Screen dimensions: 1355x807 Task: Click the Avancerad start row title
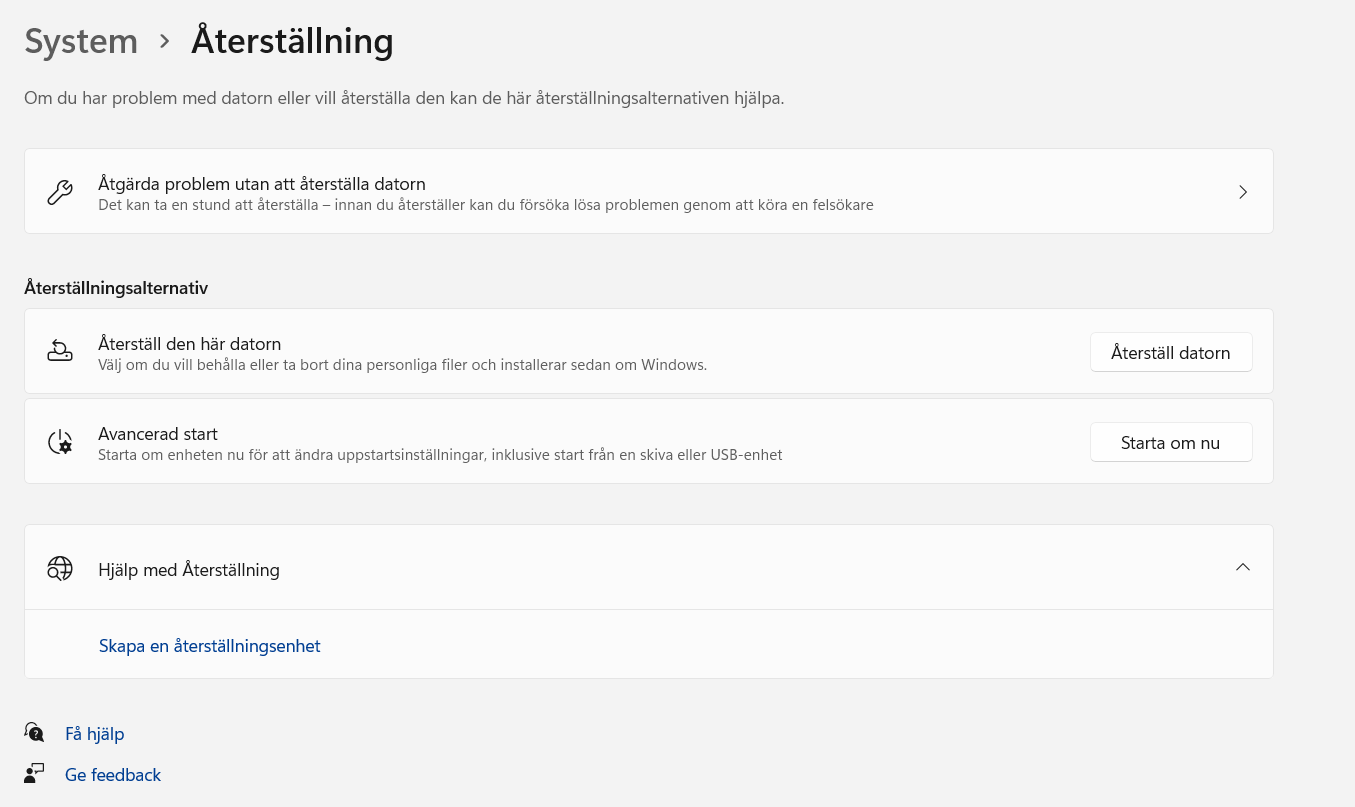(x=158, y=434)
